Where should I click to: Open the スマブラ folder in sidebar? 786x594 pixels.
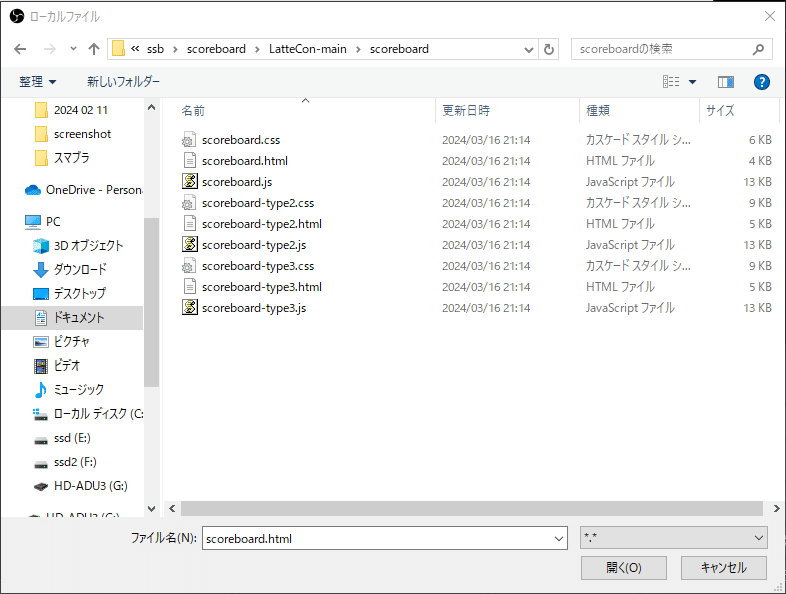click(72, 158)
